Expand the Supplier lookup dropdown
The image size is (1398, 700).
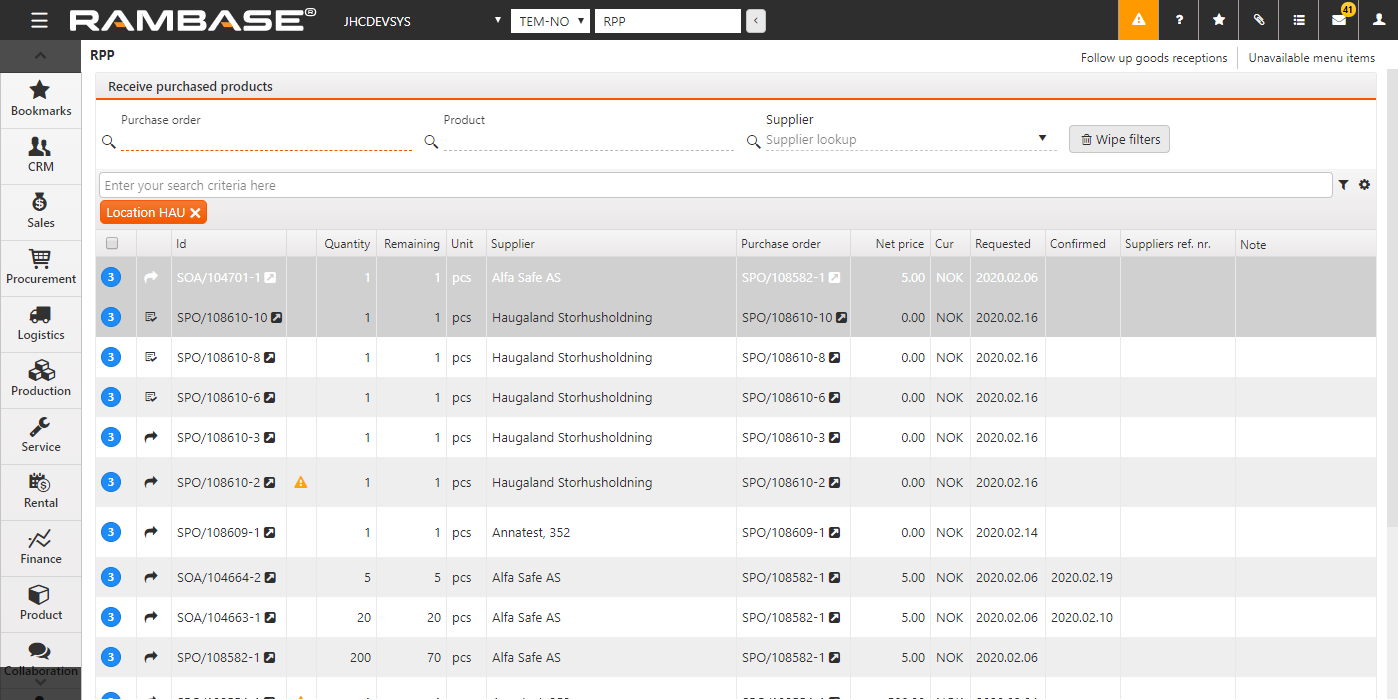click(x=1042, y=139)
